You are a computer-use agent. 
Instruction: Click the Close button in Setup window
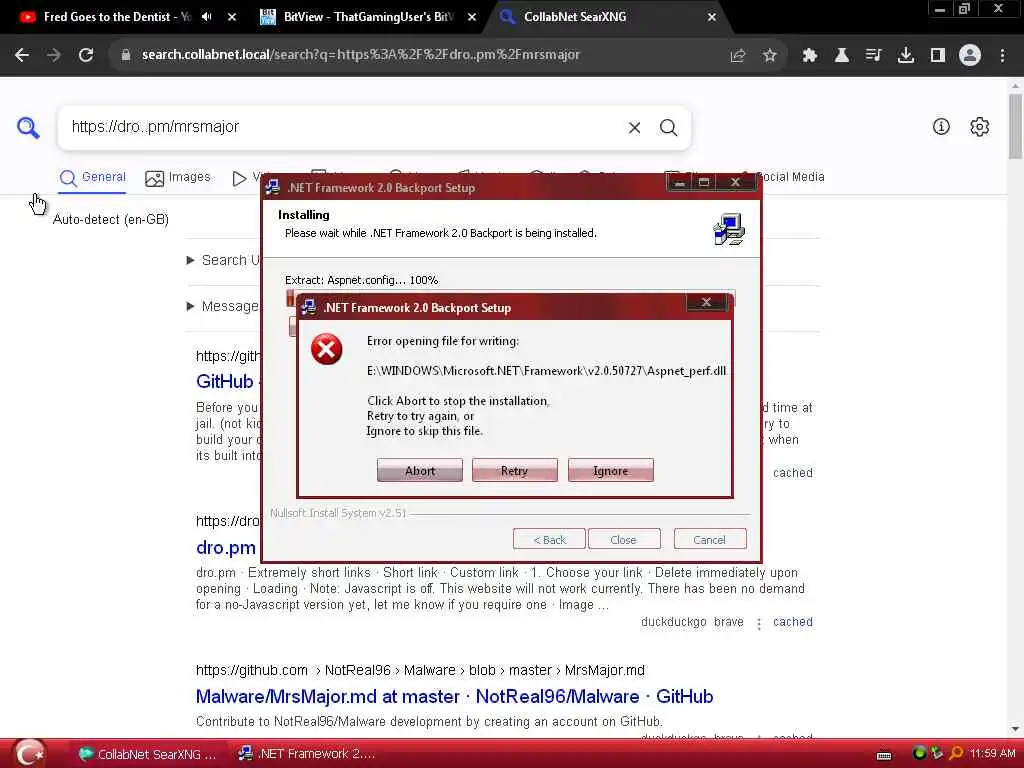[623, 539]
